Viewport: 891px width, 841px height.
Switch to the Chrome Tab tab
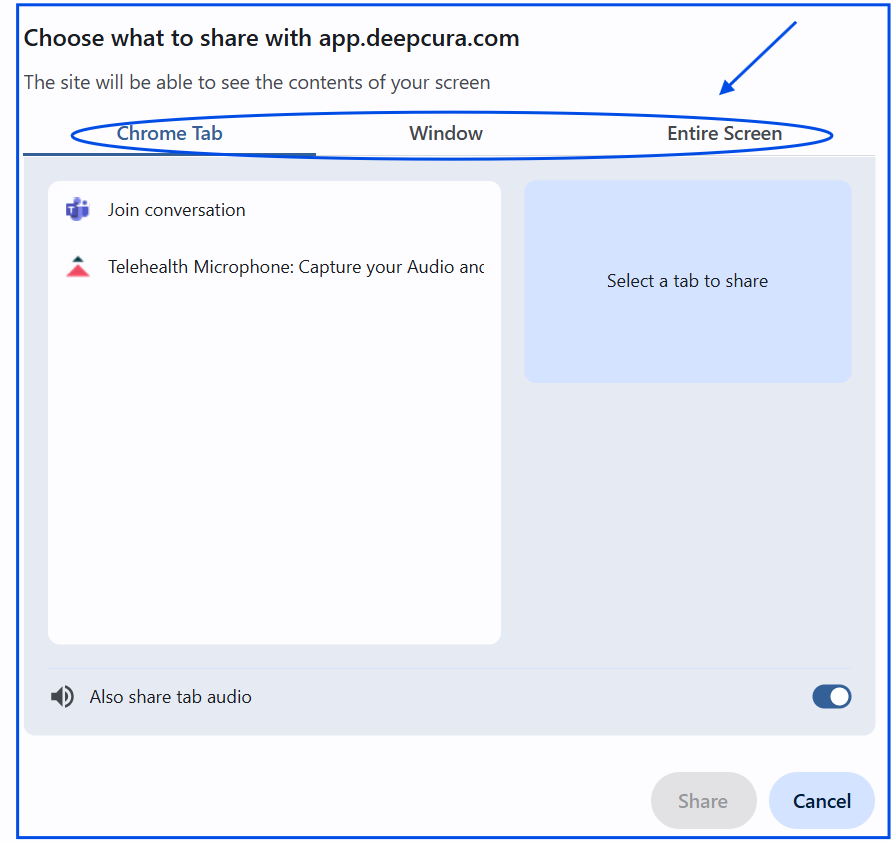click(169, 134)
